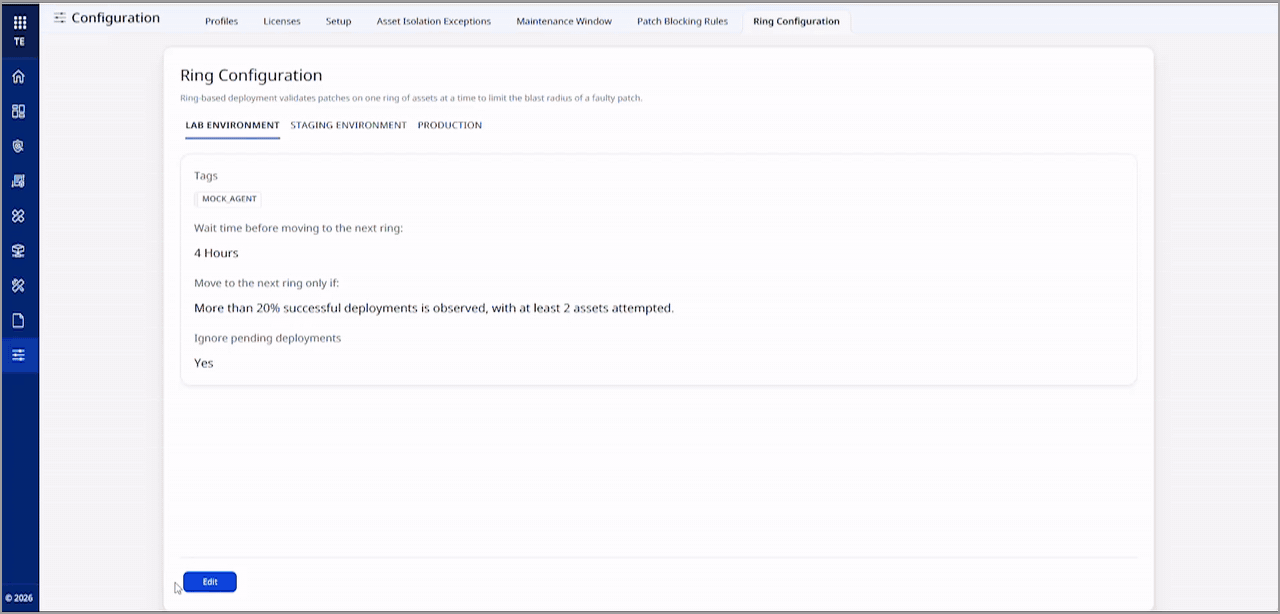Open the dashboard tiles icon in sidebar

(18, 112)
